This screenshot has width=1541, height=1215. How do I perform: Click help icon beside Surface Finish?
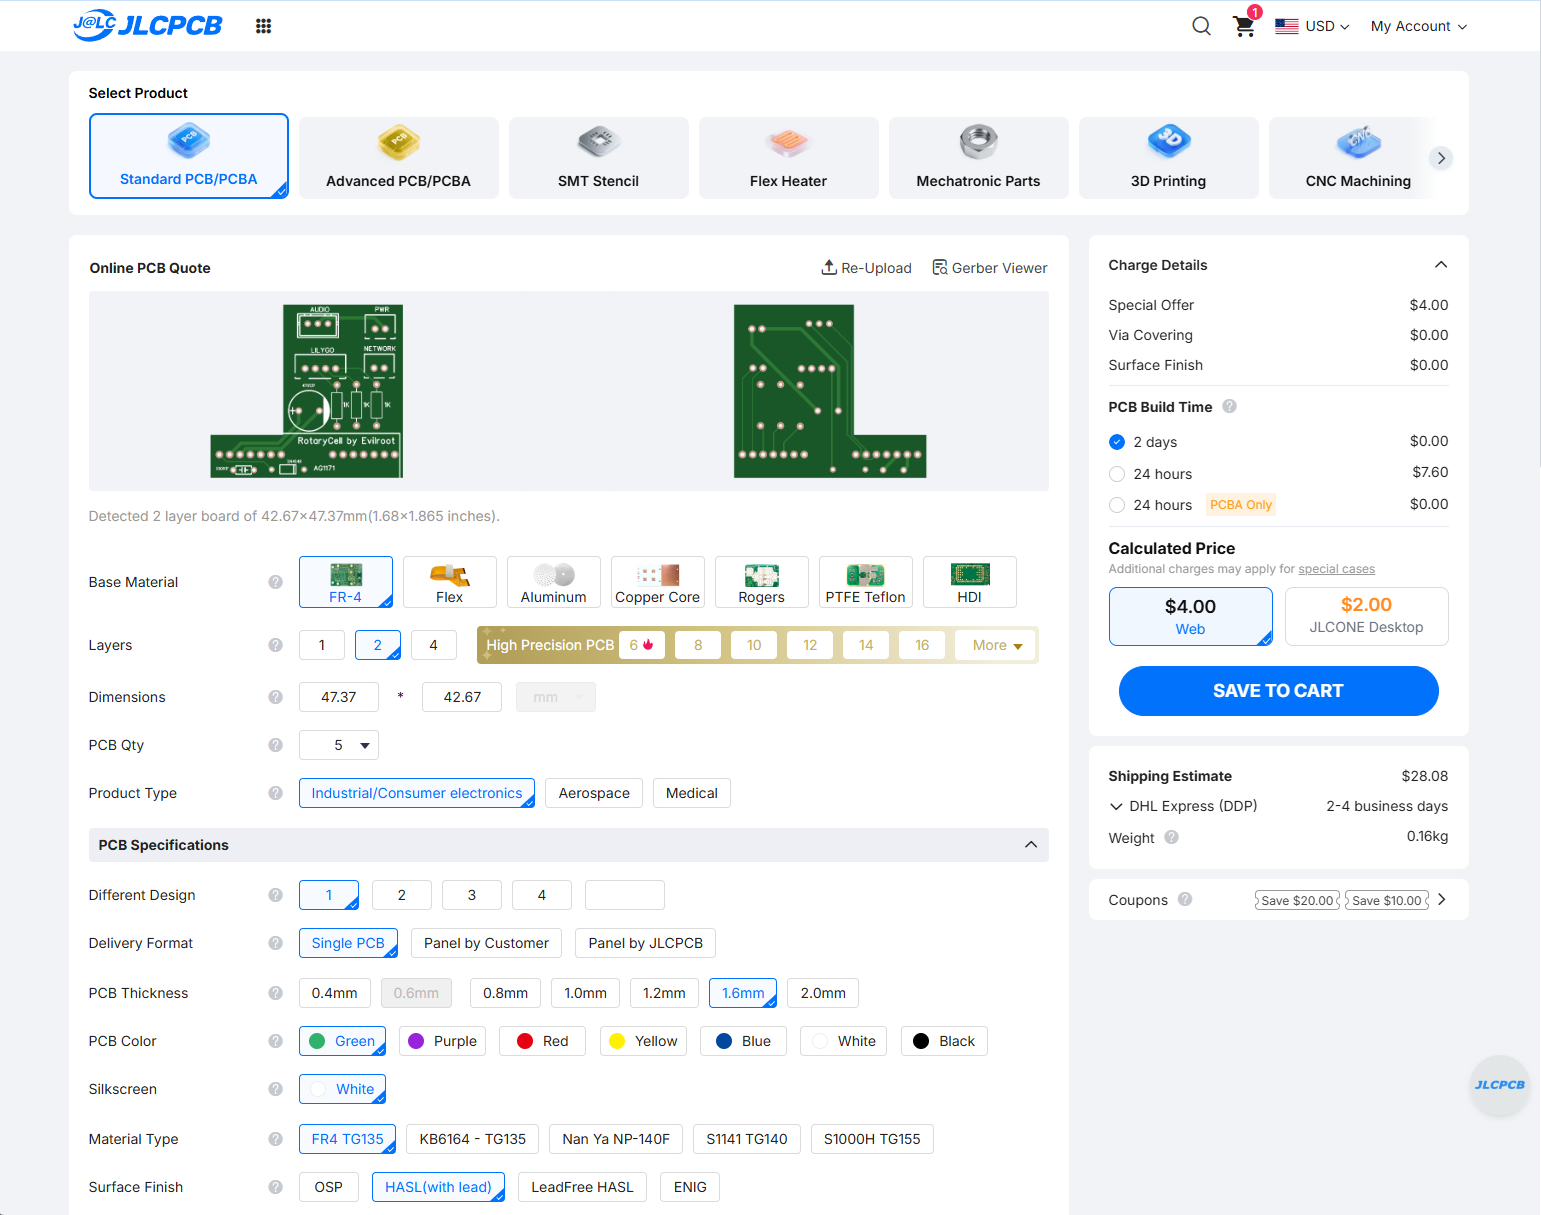[275, 1187]
